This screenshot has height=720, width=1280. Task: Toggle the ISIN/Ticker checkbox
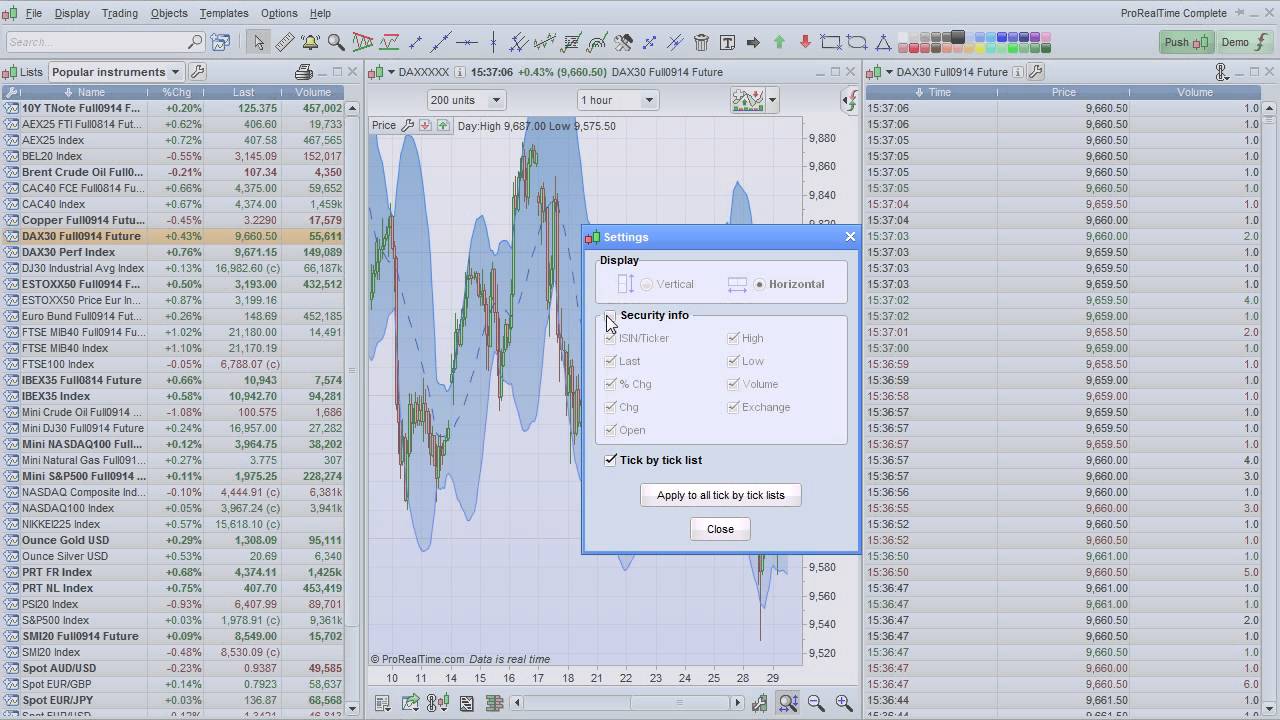click(x=610, y=338)
